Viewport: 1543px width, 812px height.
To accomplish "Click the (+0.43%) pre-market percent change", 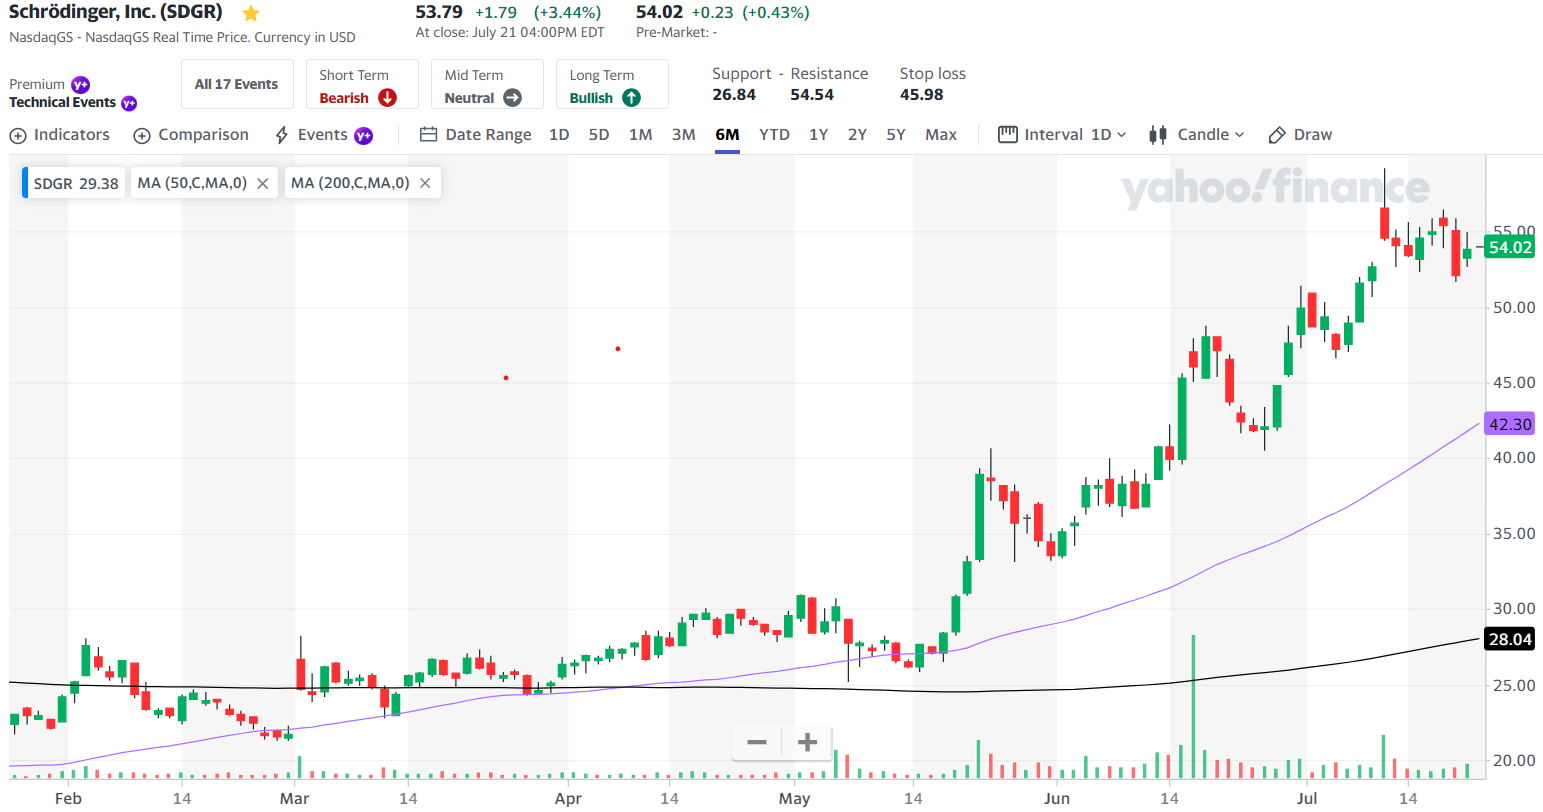I will (776, 13).
